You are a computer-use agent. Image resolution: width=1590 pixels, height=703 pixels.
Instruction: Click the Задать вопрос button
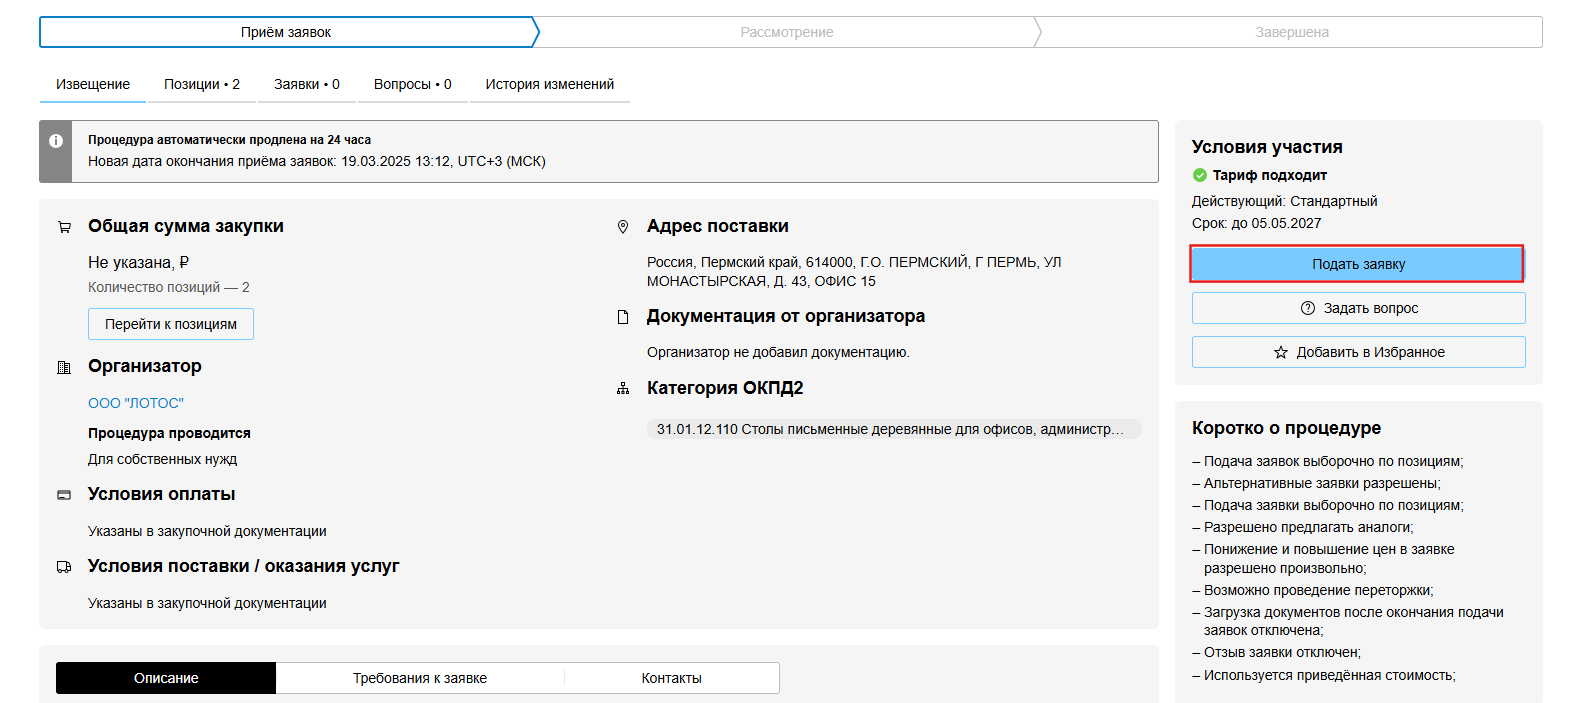coord(1358,308)
